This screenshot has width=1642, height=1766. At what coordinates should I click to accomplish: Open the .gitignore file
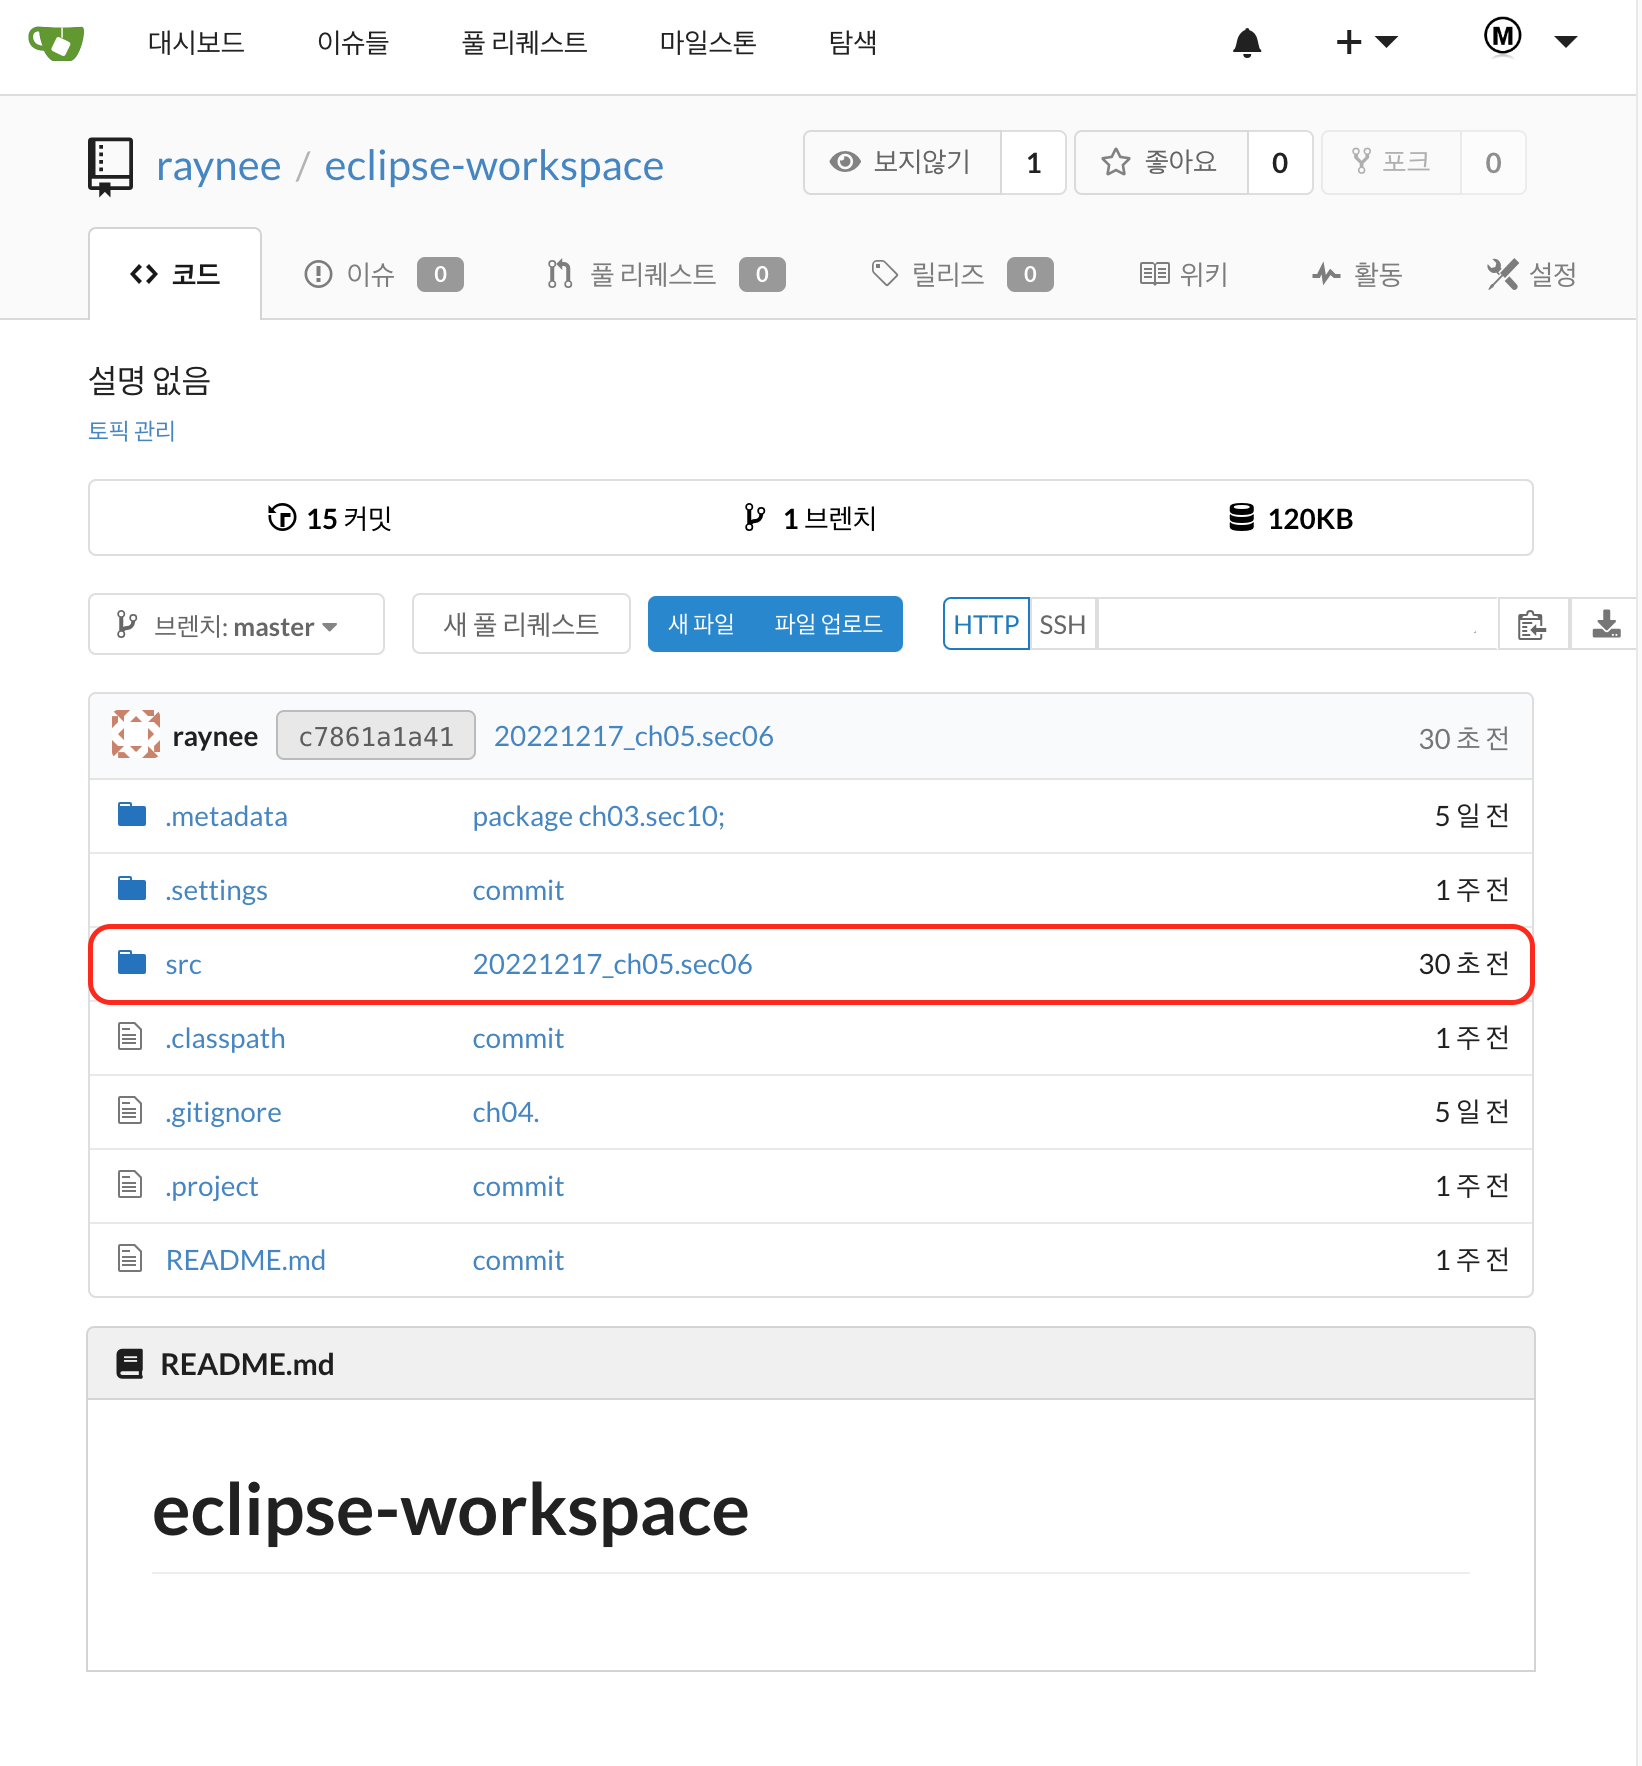coord(223,1113)
